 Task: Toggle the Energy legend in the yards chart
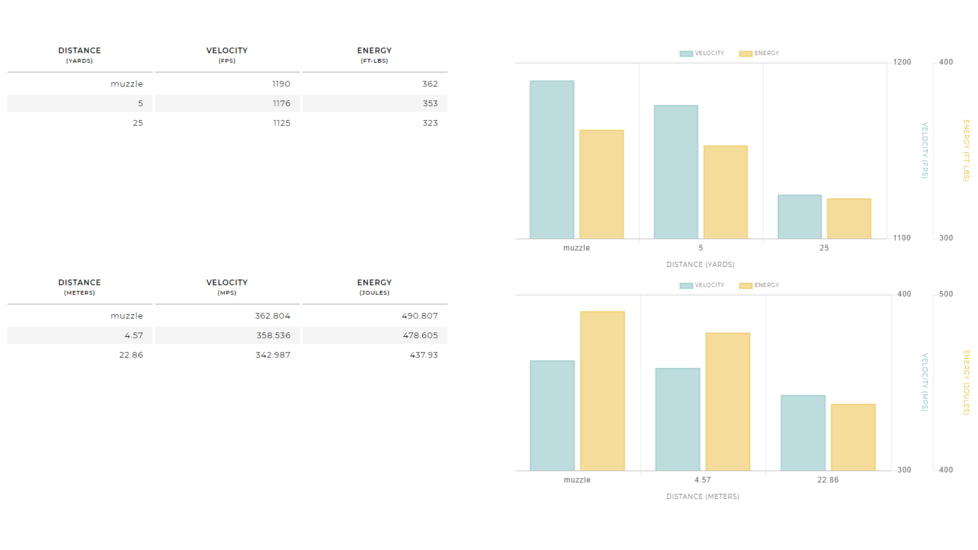(760, 53)
